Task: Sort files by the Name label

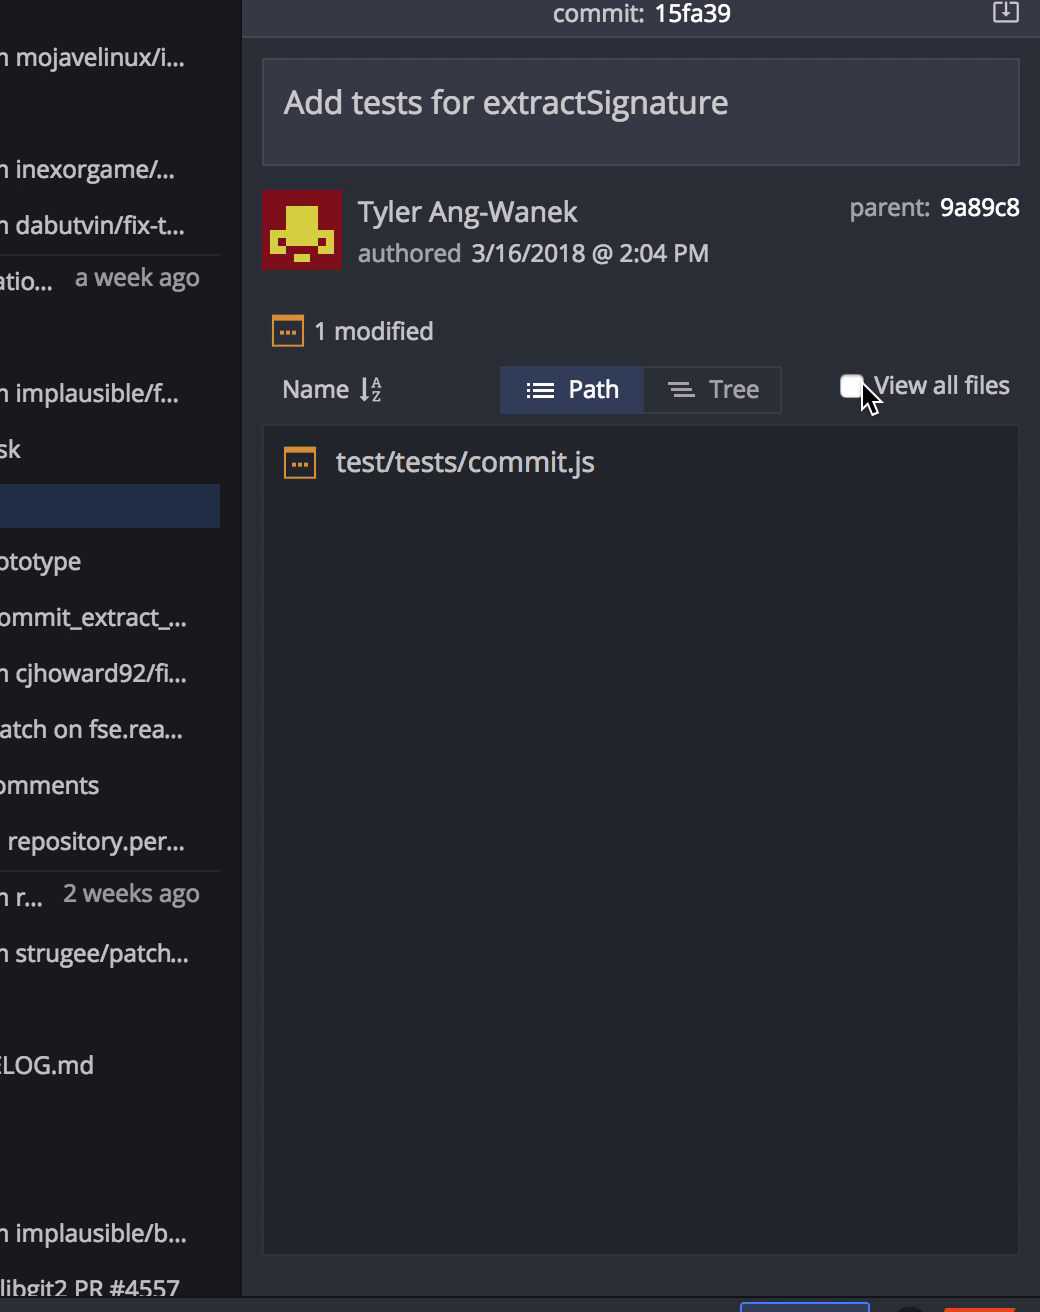Action: (315, 389)
